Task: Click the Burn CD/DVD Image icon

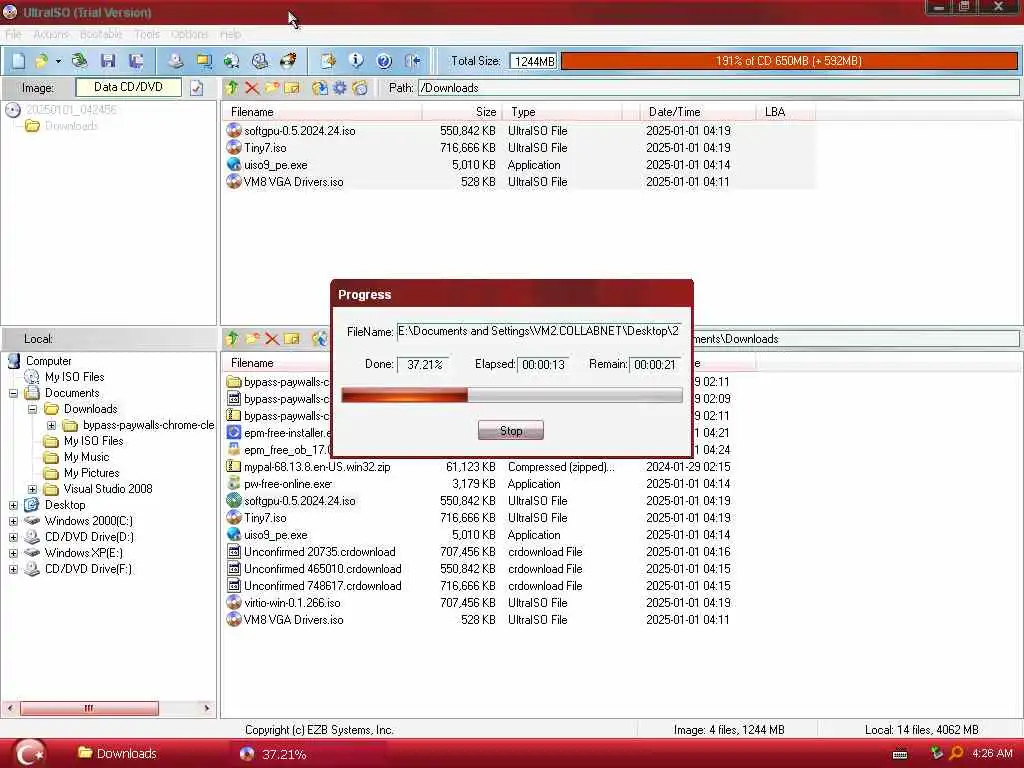Action: point(288,61)
